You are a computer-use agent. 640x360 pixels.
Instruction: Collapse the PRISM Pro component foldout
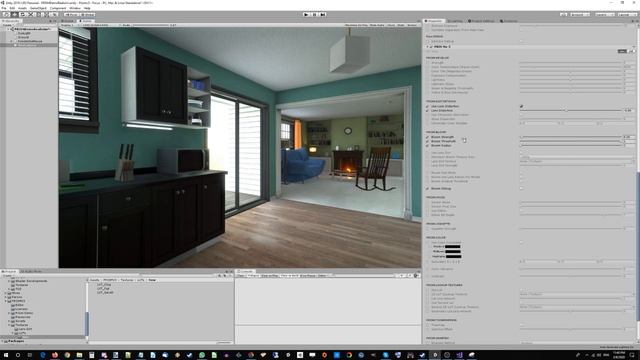[427, 47]
